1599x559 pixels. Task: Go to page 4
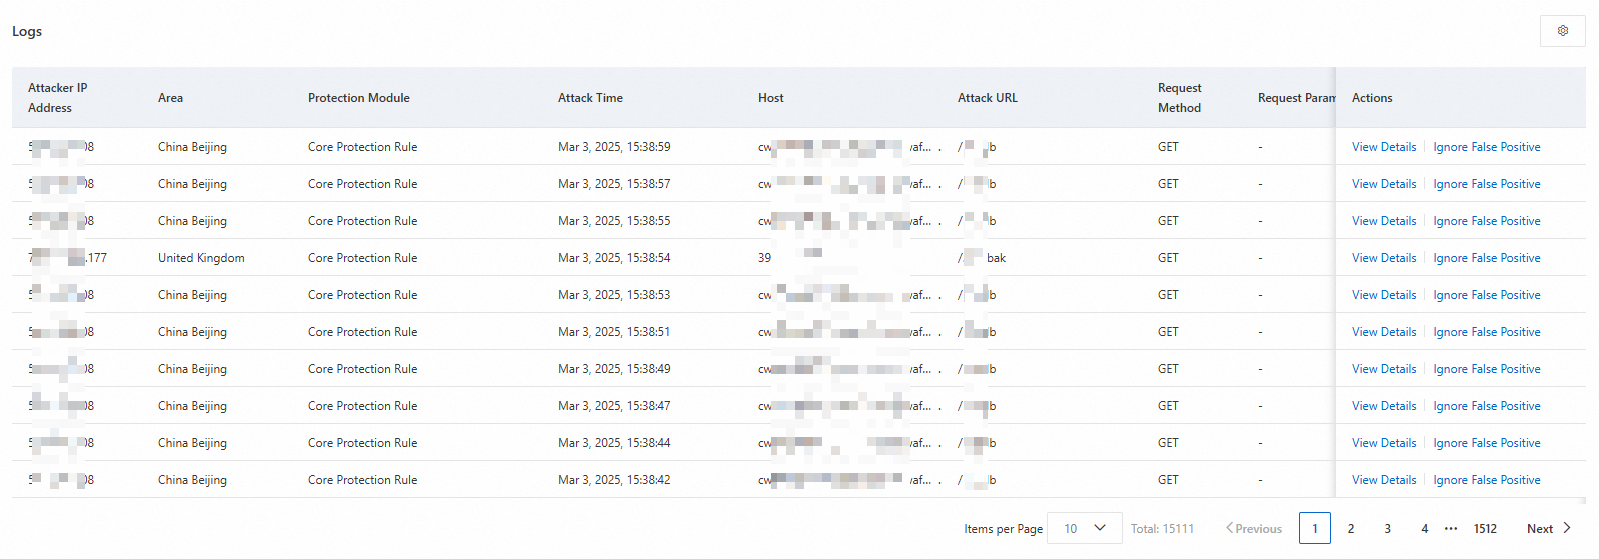[1424, 528]
